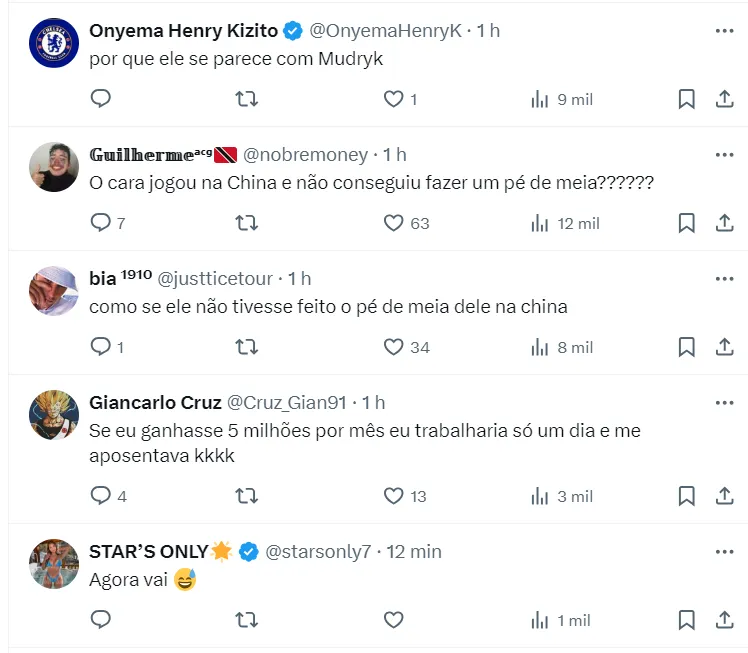Open three-dot menu on Guilherme's tweet
This screenshot has width=748, height=653.
(x=725, y=155)
